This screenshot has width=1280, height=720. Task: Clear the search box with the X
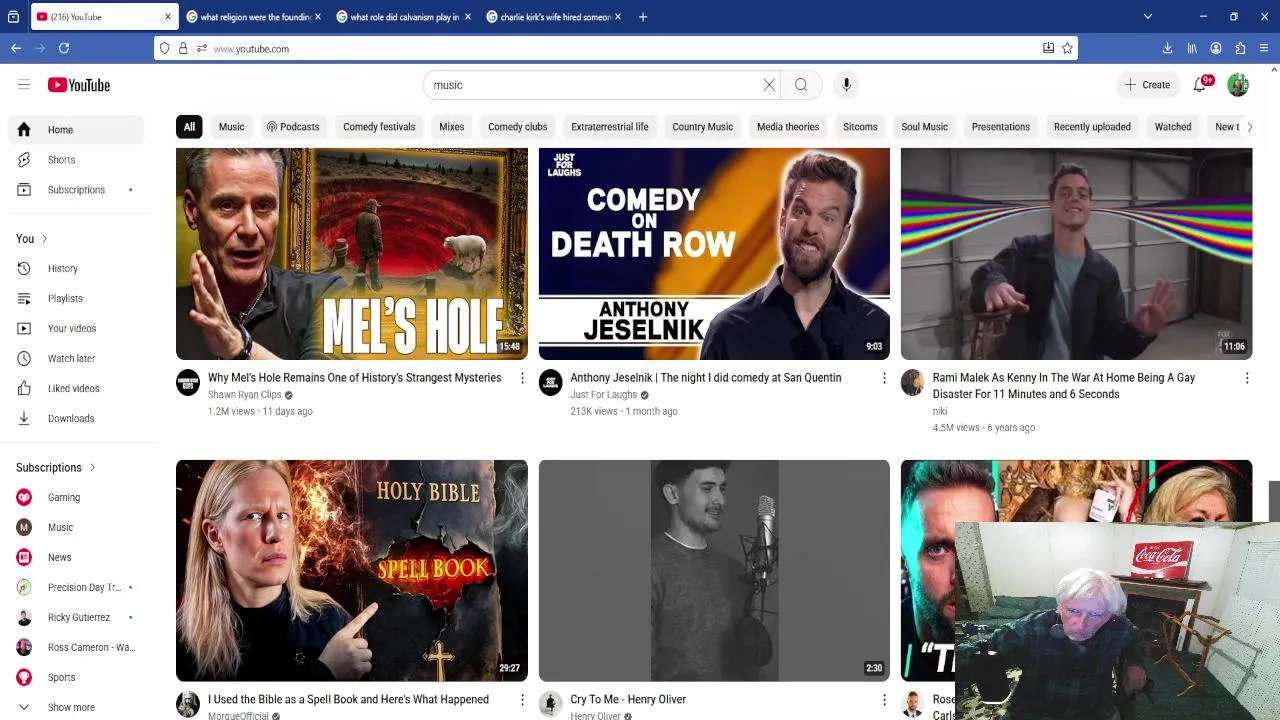[x=769, y=85]
